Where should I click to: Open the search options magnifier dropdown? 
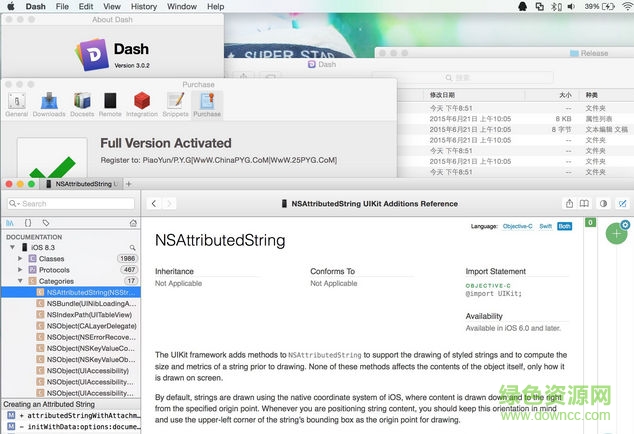pyautogui.click(x=14, y=203)
